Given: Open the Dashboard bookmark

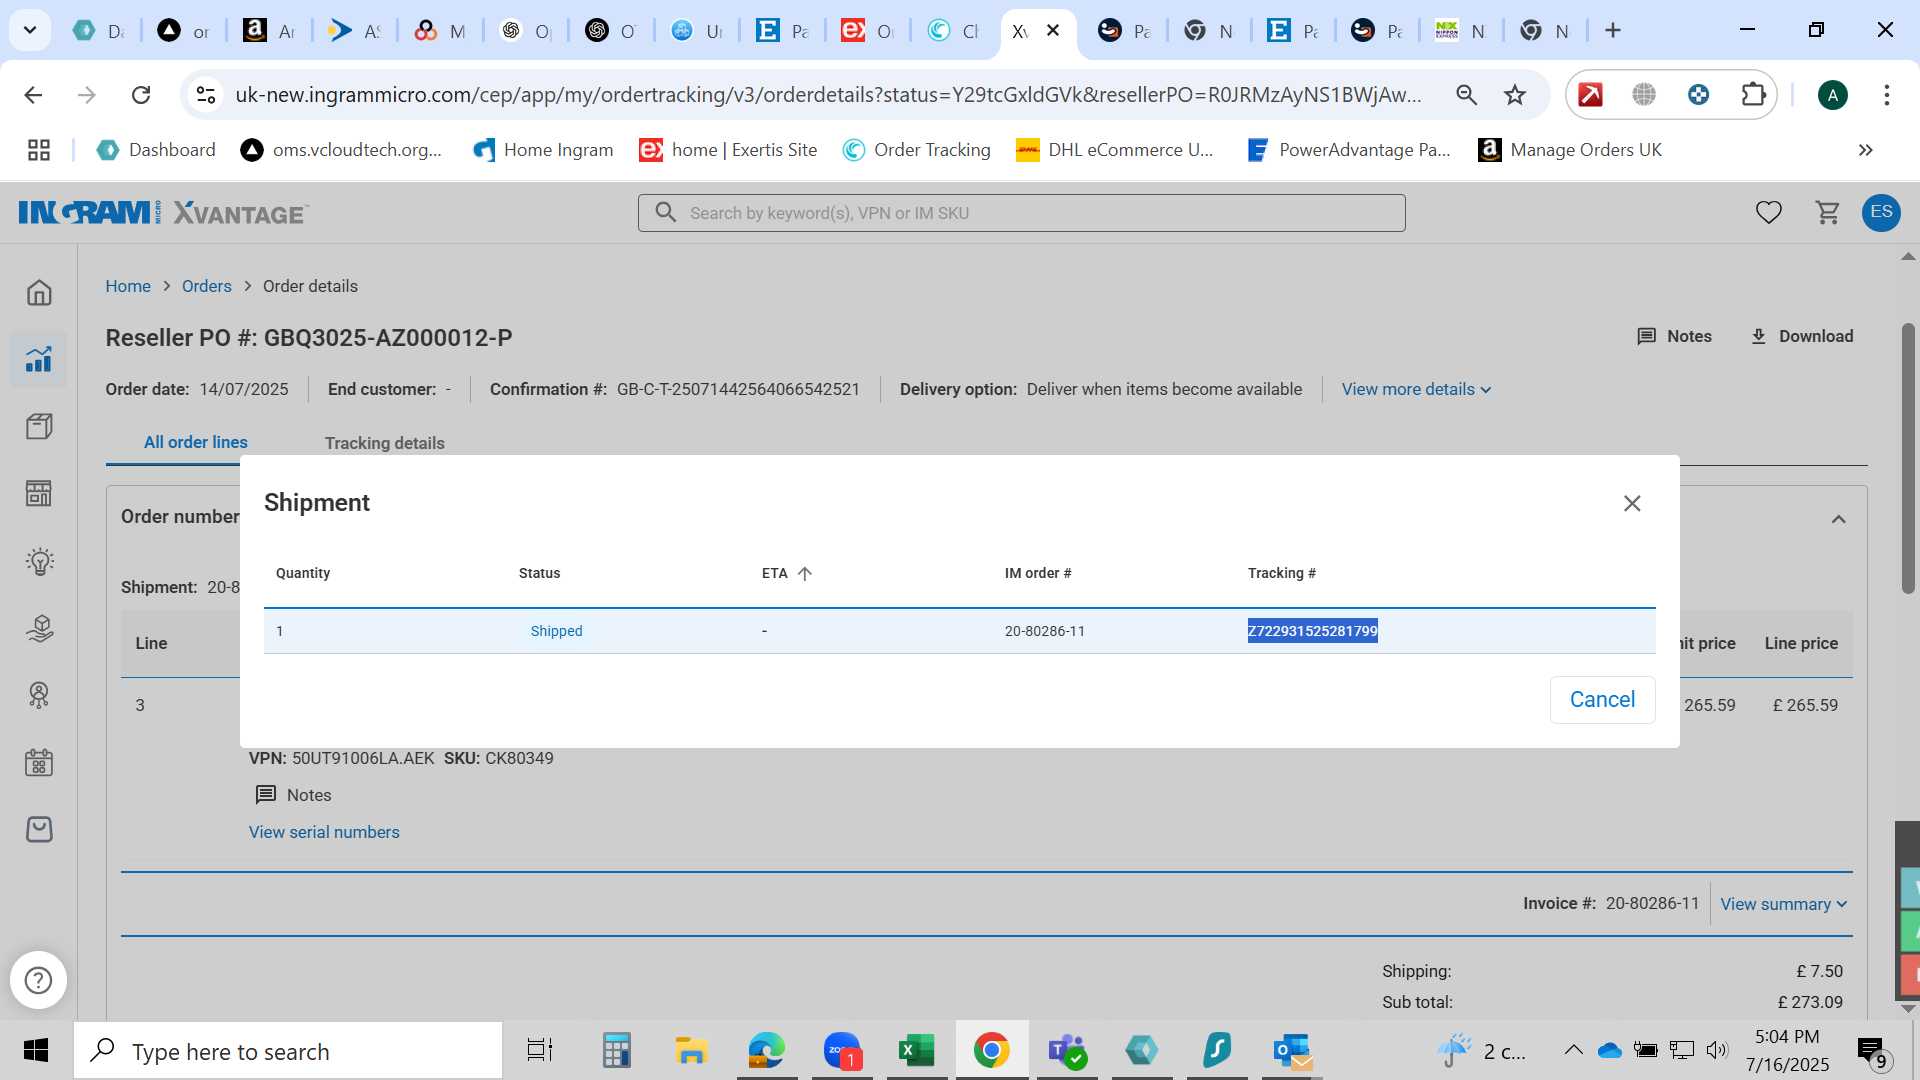Looking at the screenshot, I should point(156,150).
